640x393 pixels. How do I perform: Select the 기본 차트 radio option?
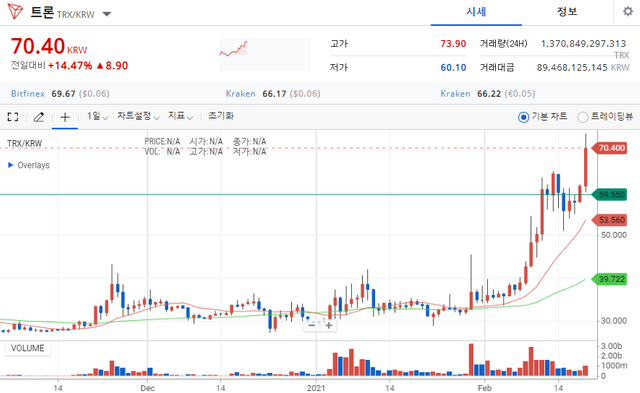pyautogui.click(x=523, y=118)
